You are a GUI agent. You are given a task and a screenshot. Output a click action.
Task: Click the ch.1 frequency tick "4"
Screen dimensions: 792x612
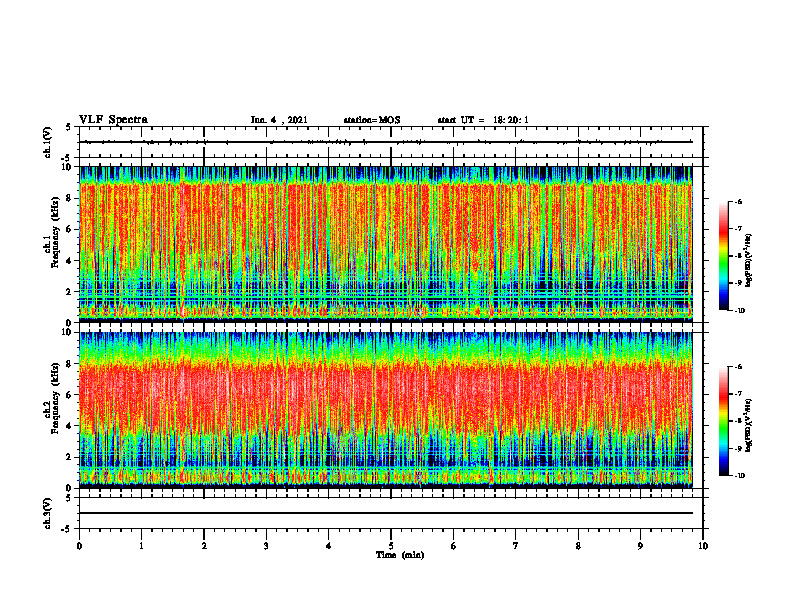[70, 261]
